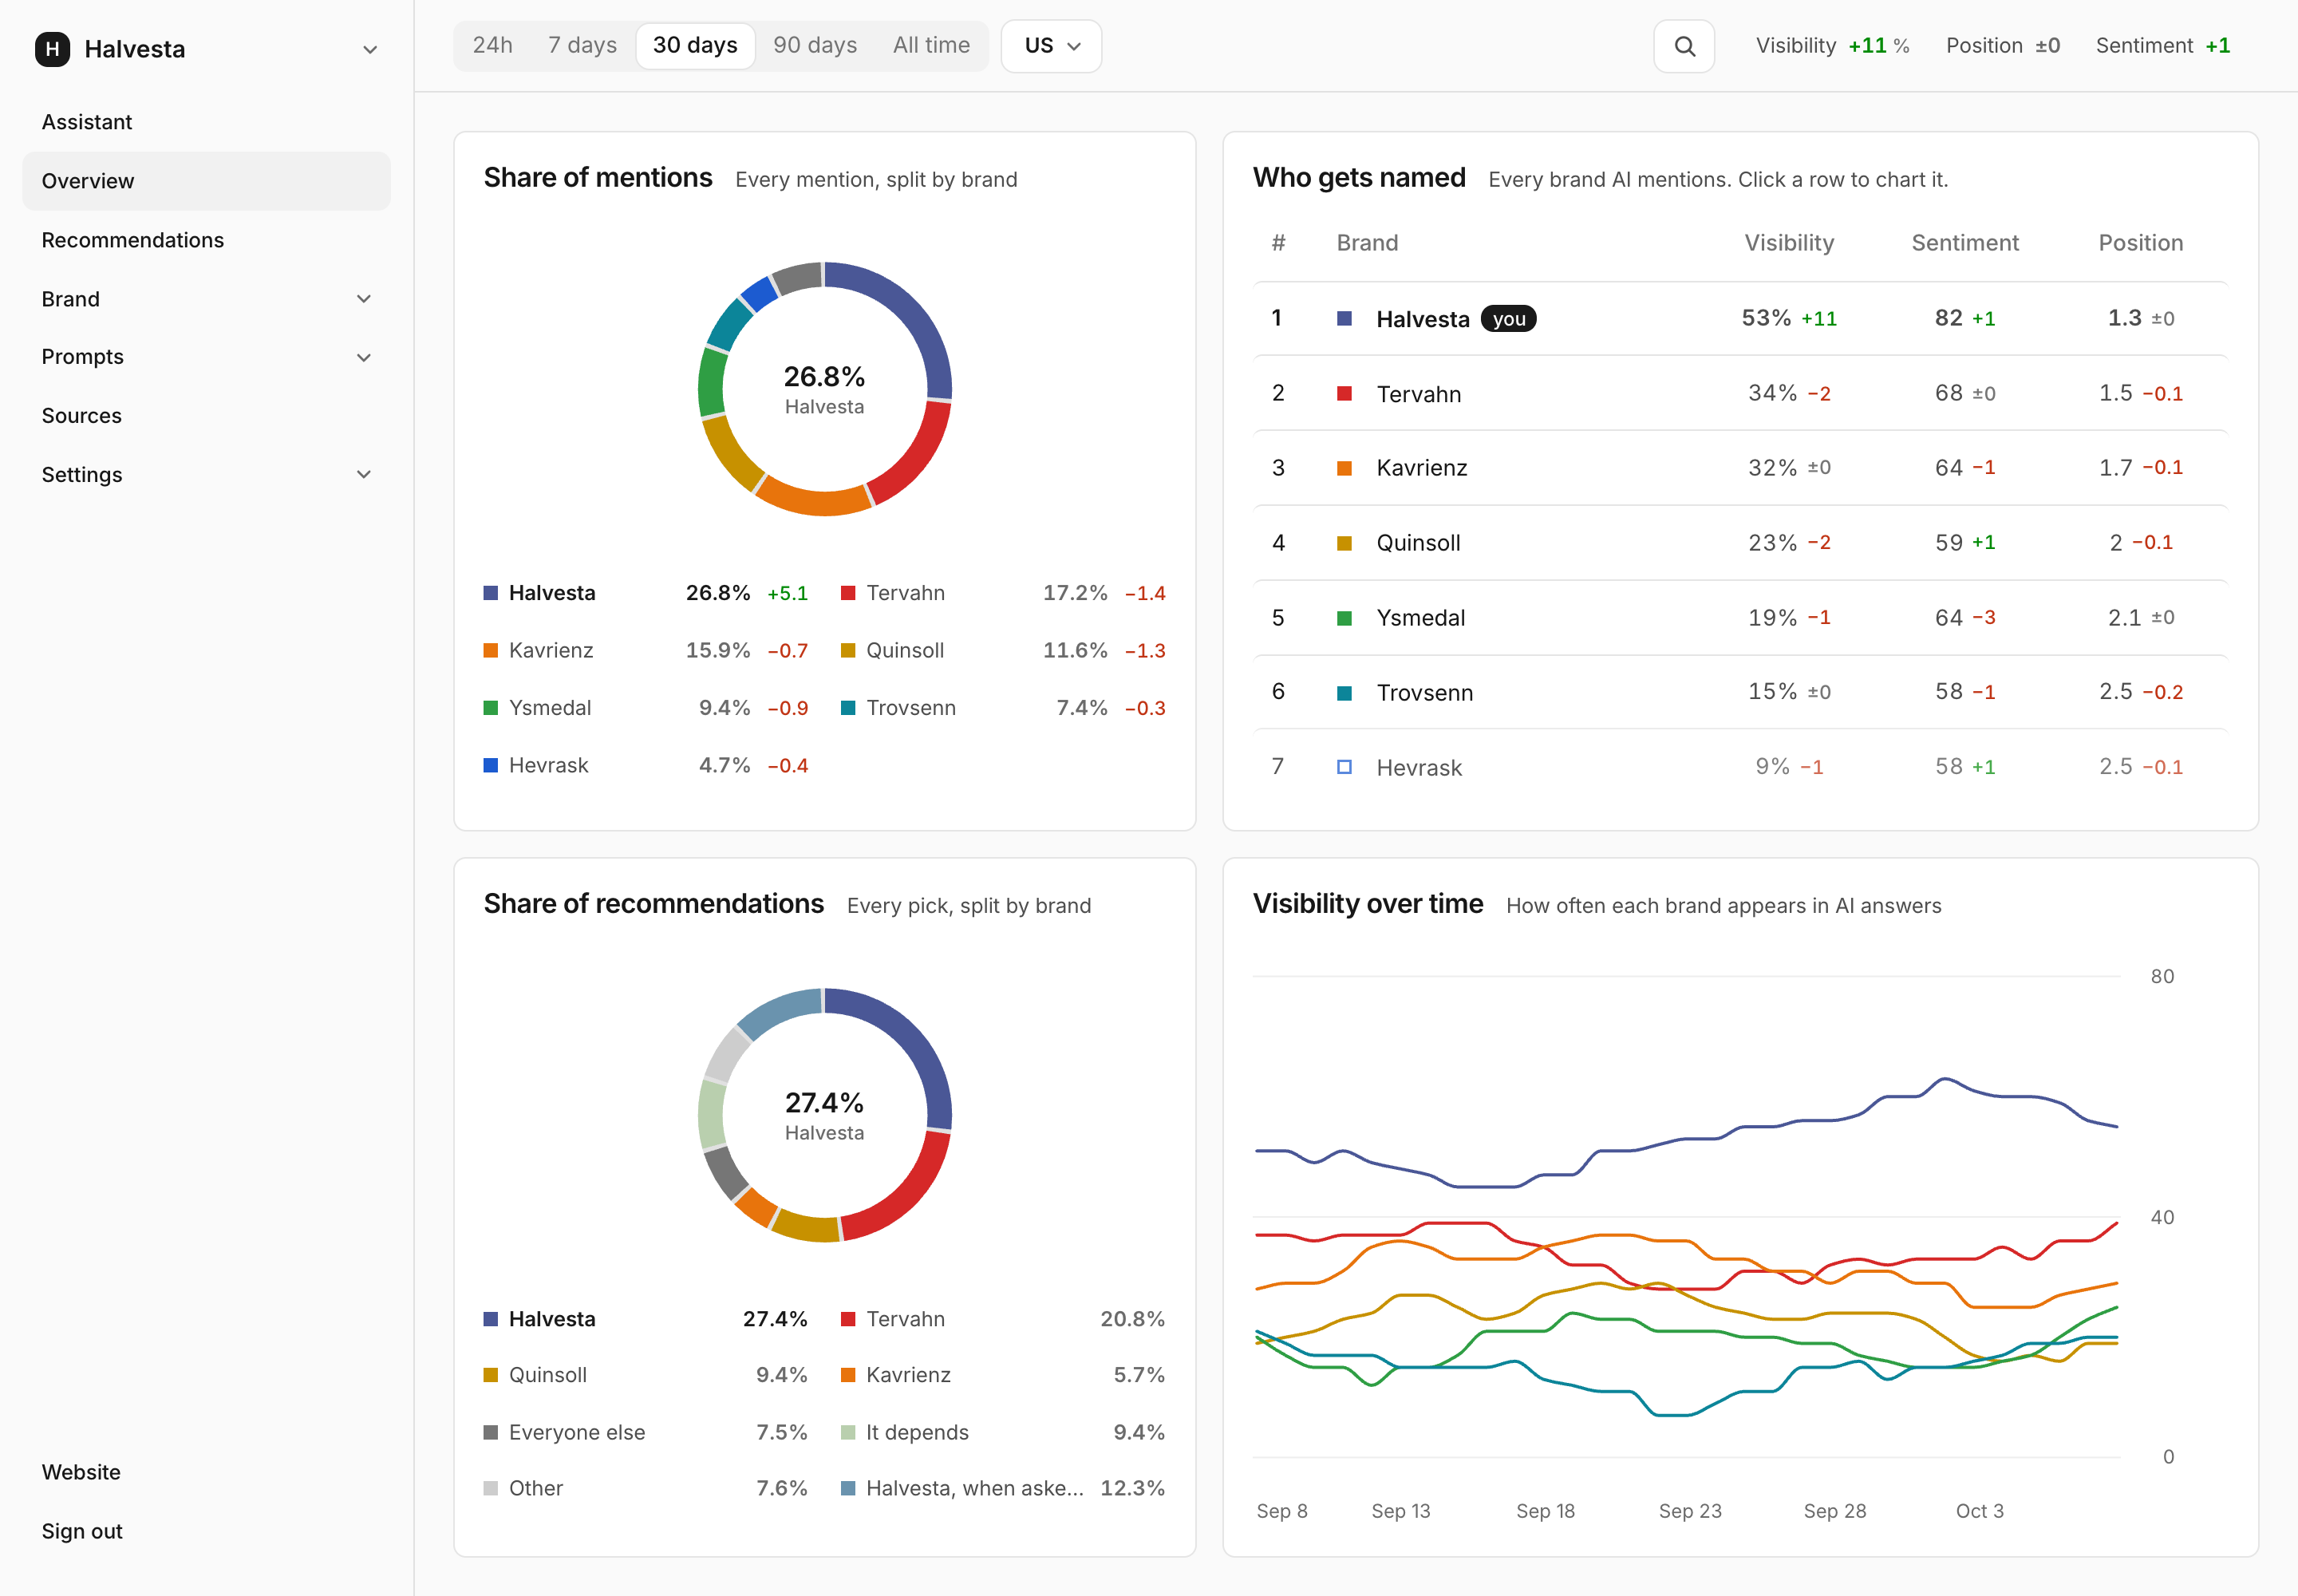This screenshot has height=1596, width=2298.
Task: Open the Halvesta workspace switcher chevron
Action: 370,49
